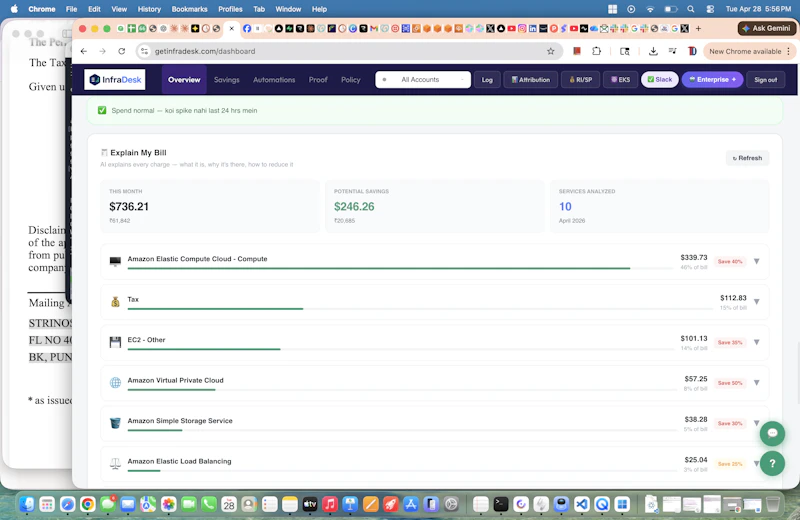The height and width of the screenshot is (520, 800).
Task: Refresh the Explain My Bill section
Action: (x=747, y=158)
